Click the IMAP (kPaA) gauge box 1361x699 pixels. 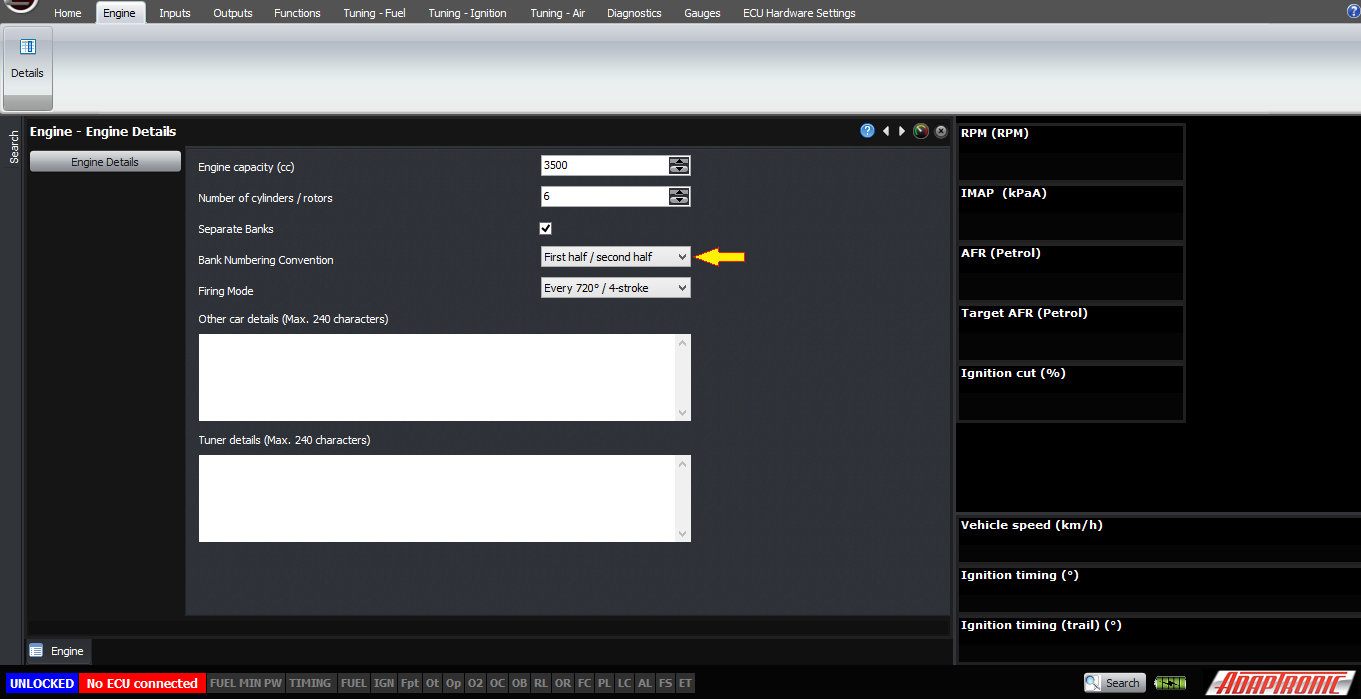click(x=1071, y=212)
